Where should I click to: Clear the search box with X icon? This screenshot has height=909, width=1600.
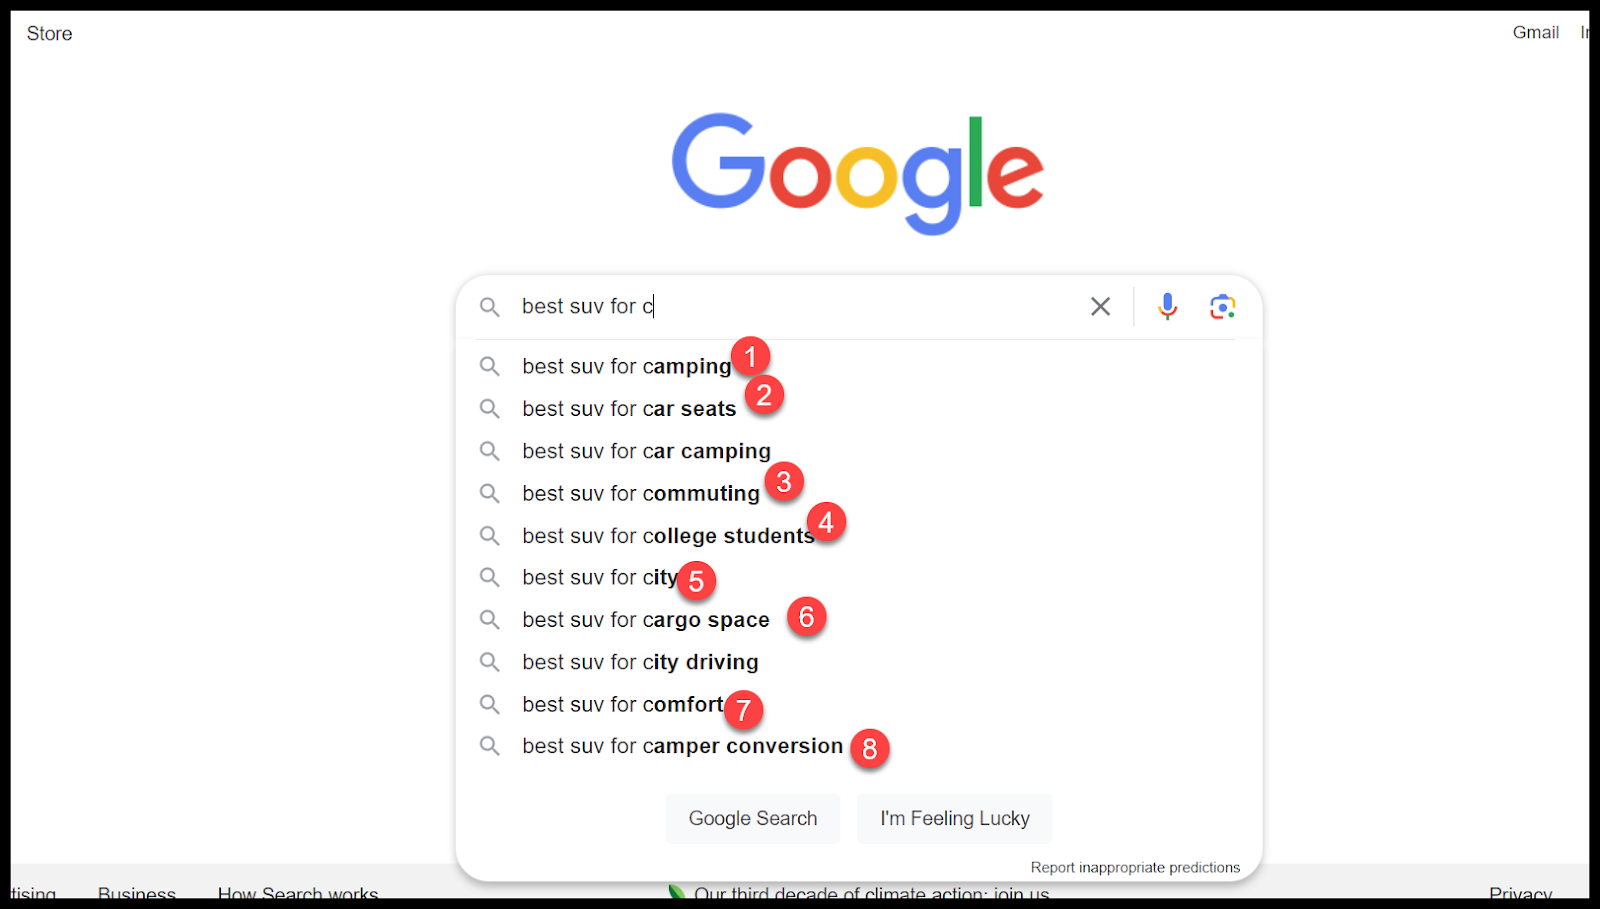[1100, 307]
